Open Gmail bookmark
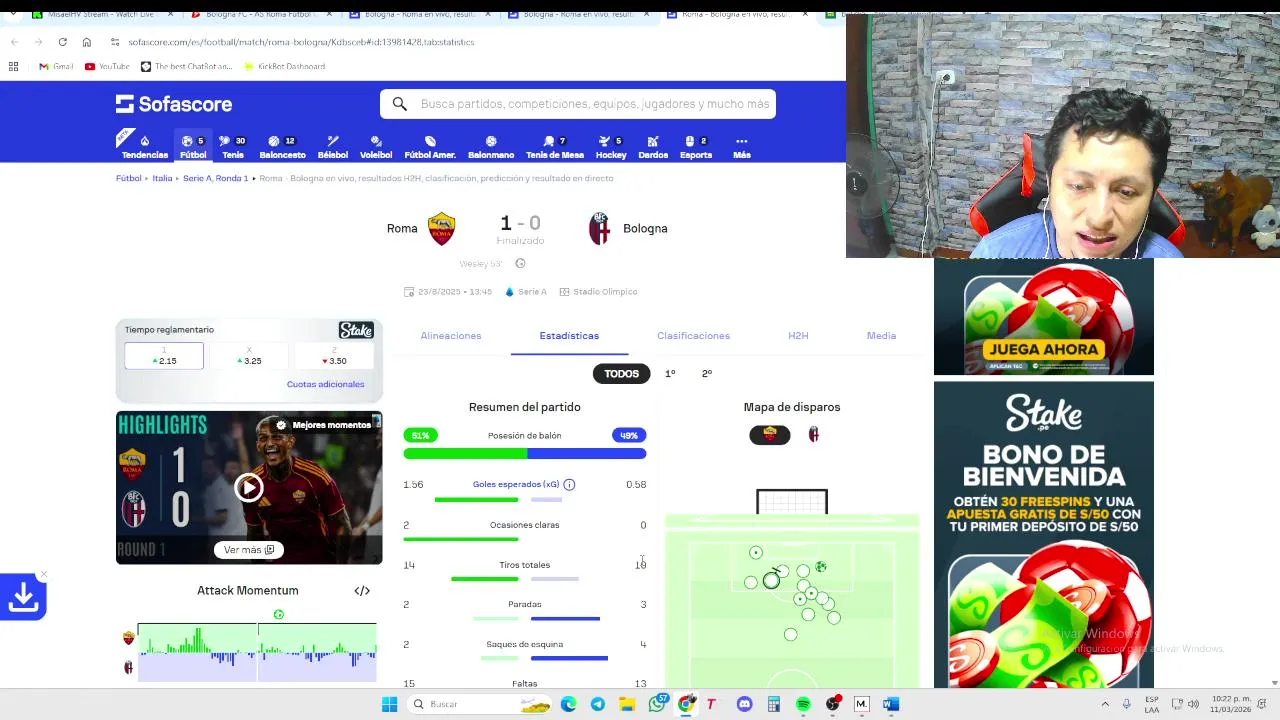Viewport: 1280px width, 720px height. tap(56, 66)
